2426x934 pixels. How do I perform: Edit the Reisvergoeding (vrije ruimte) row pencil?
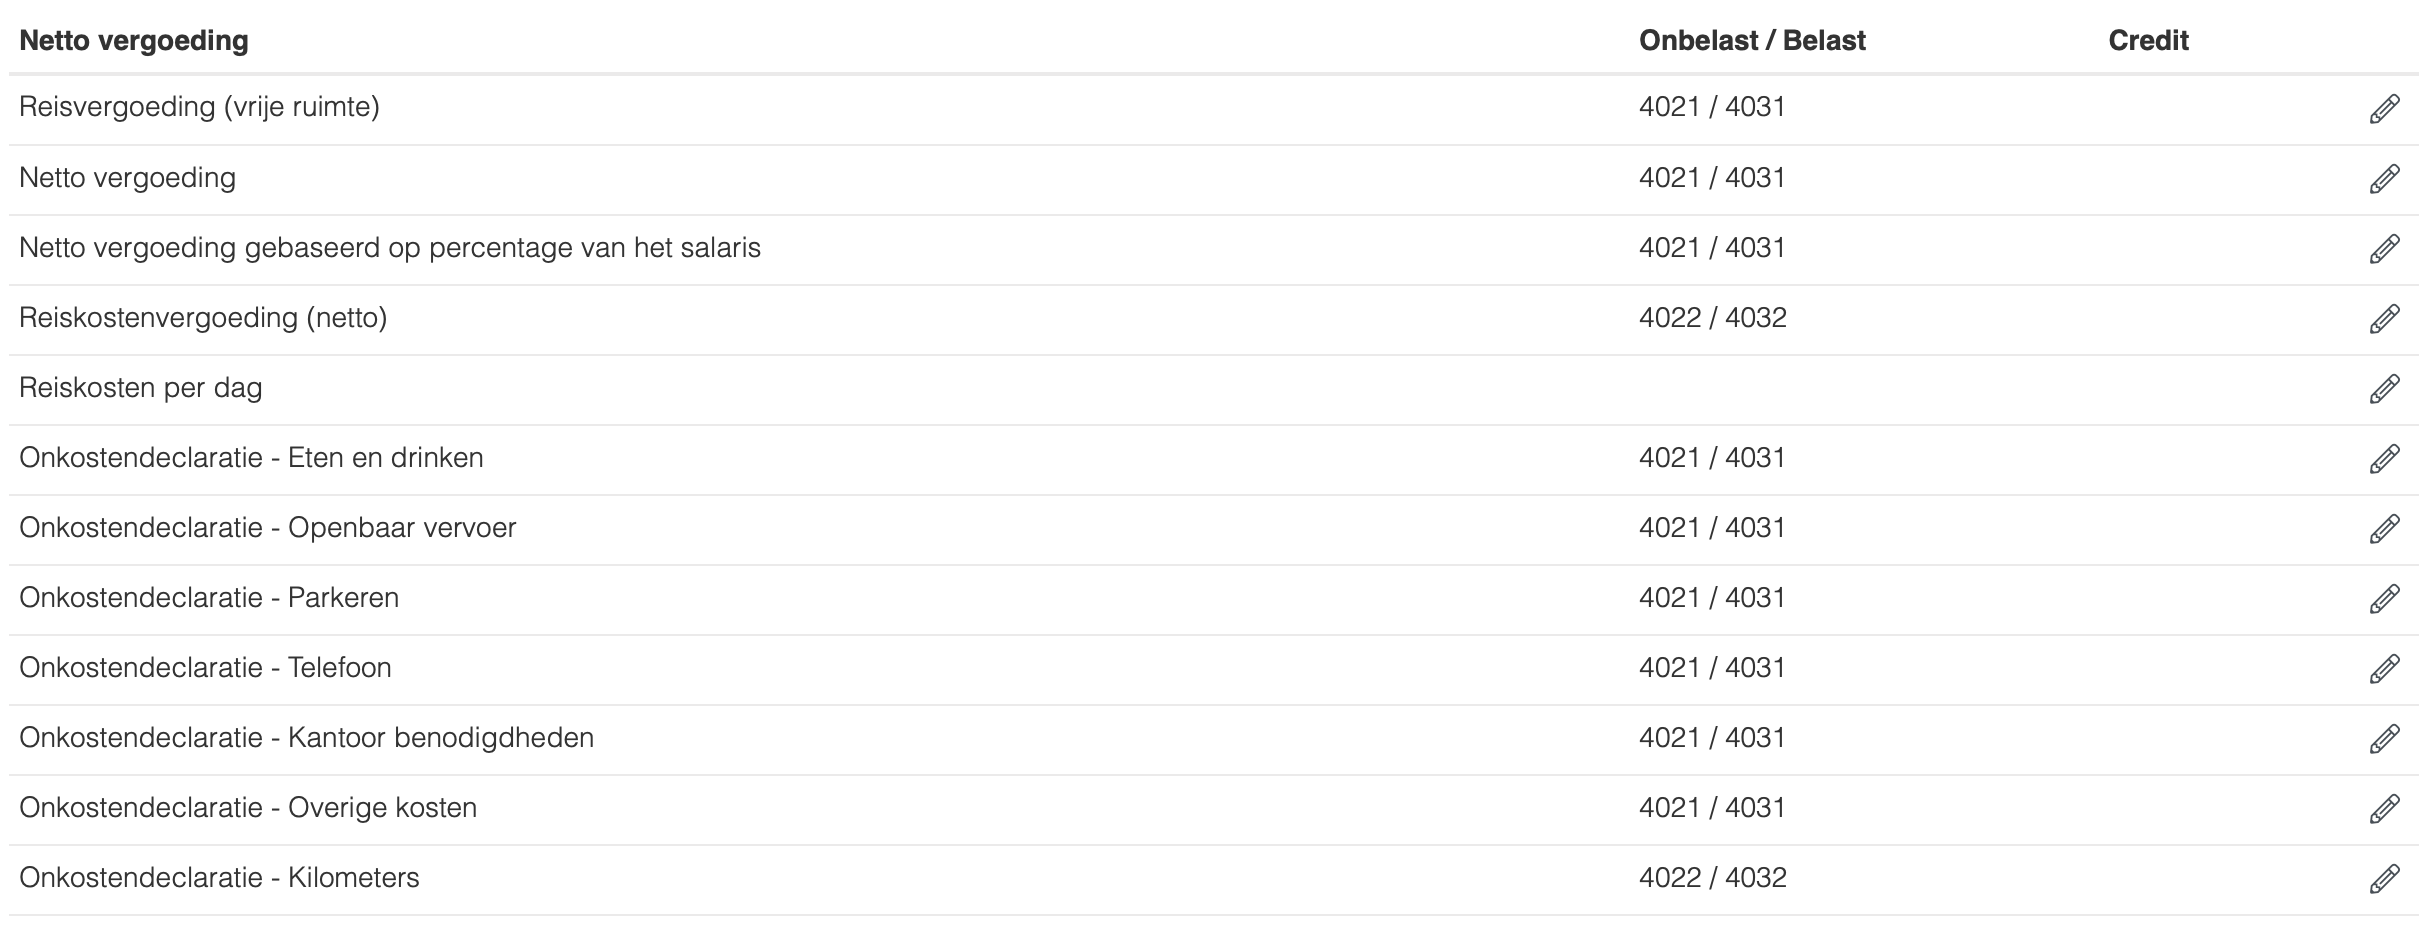2384,109
